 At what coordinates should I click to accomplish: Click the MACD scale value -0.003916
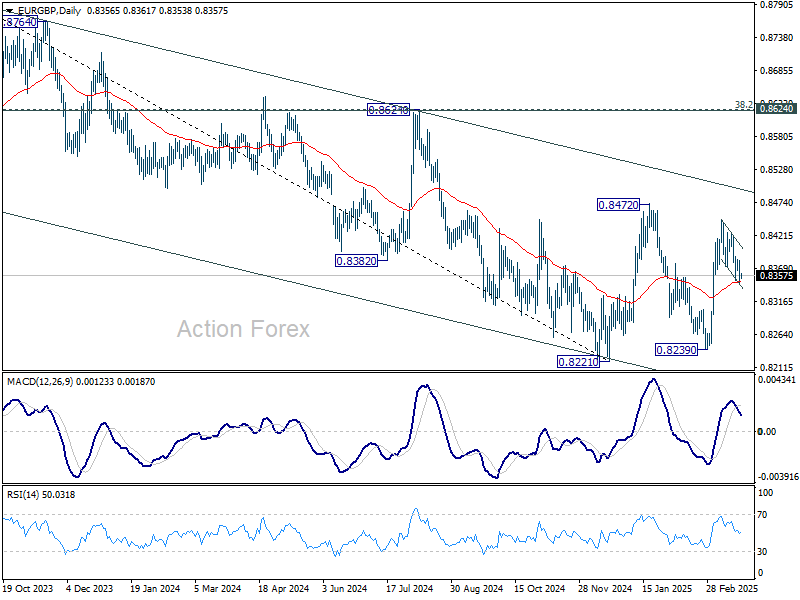(x=778, y=477)
